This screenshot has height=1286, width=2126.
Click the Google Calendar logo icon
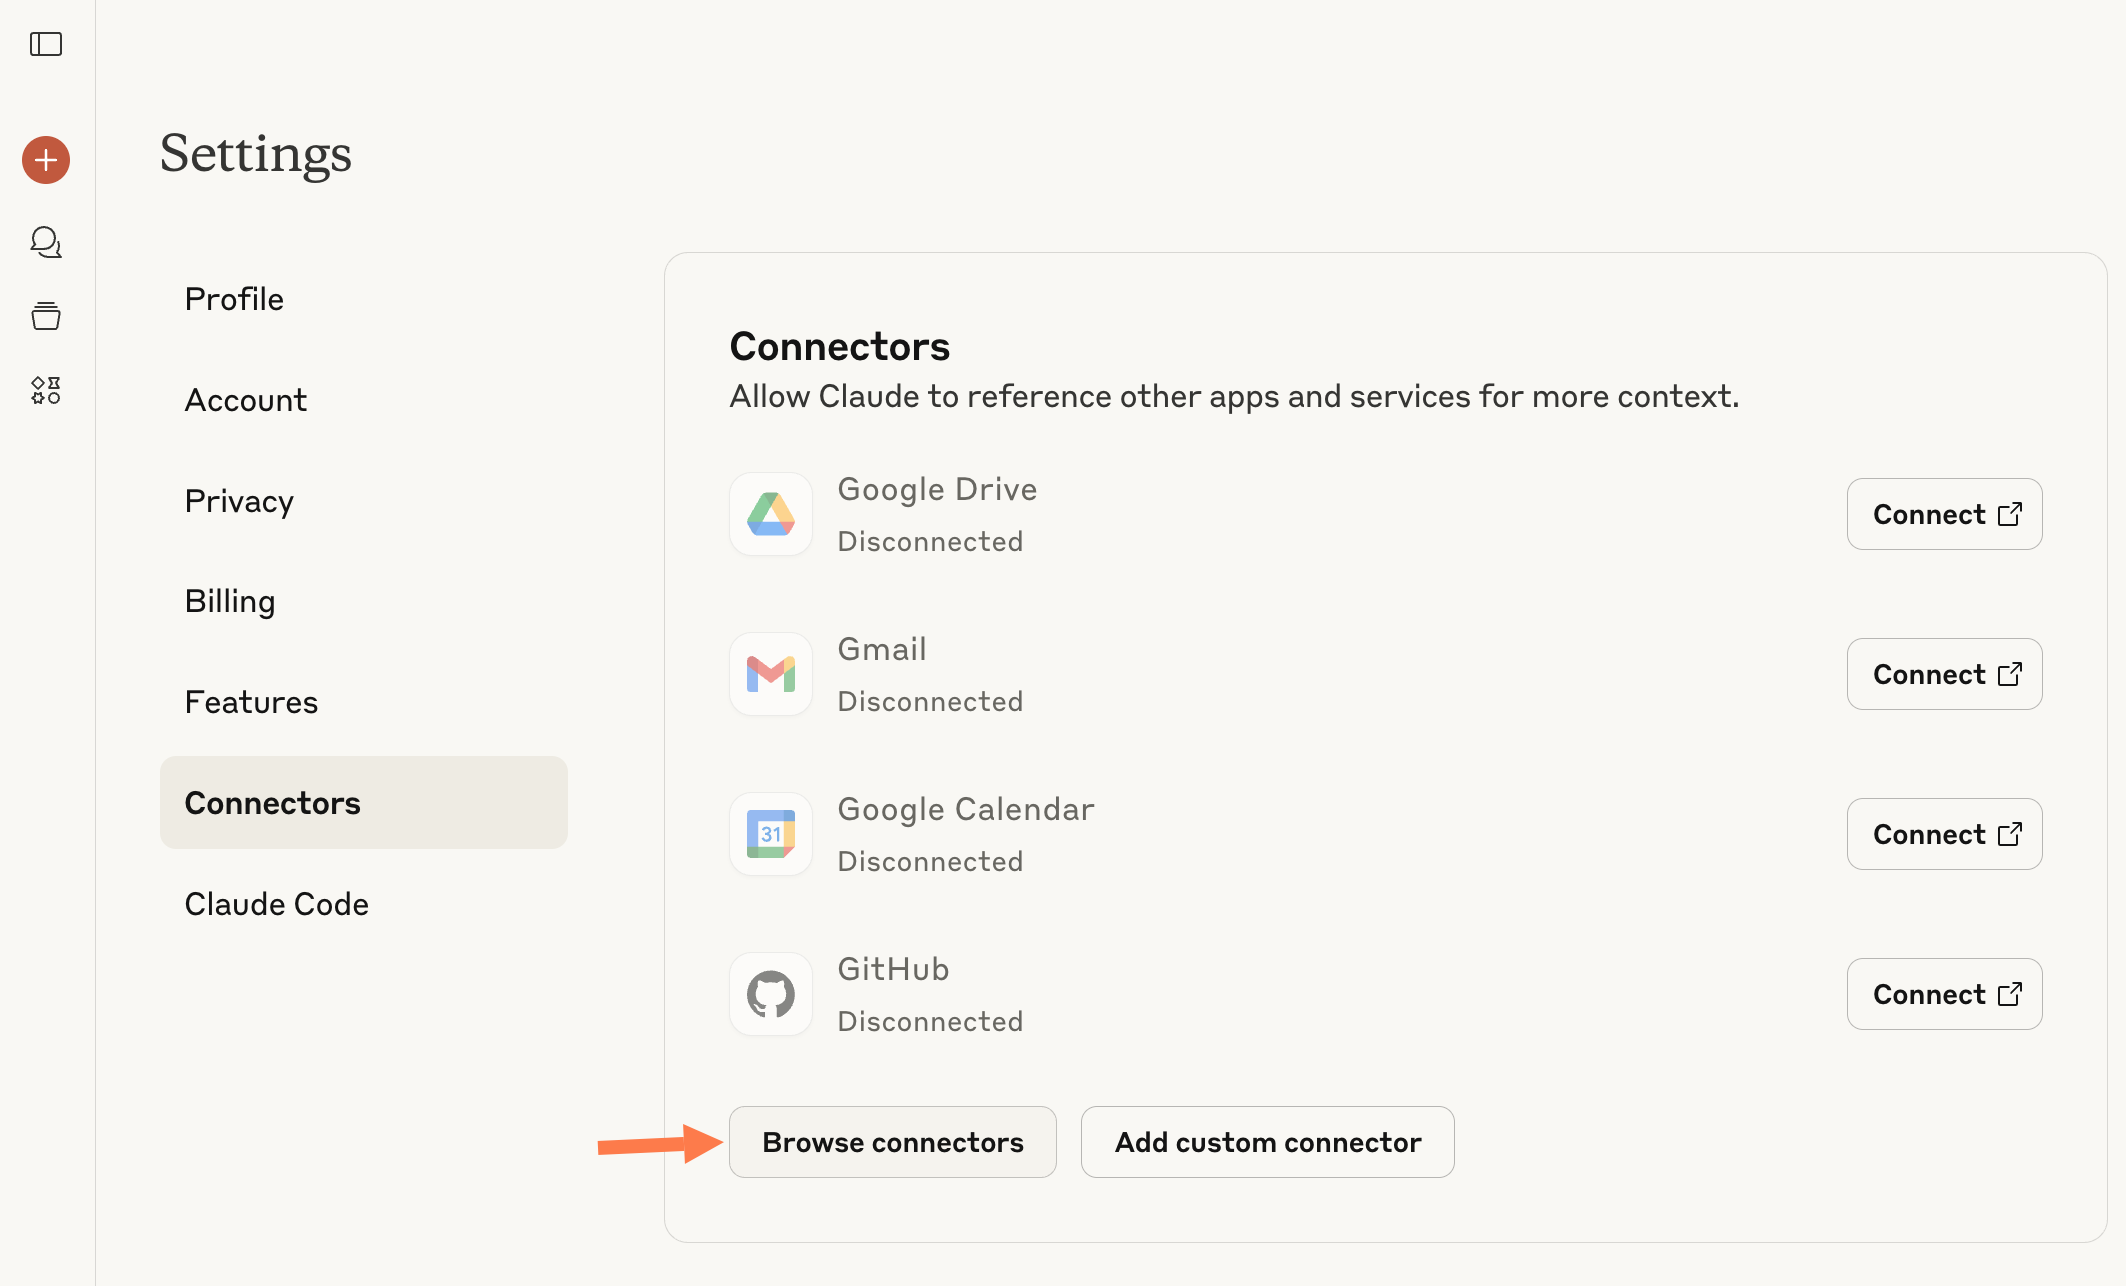[770, 834]
